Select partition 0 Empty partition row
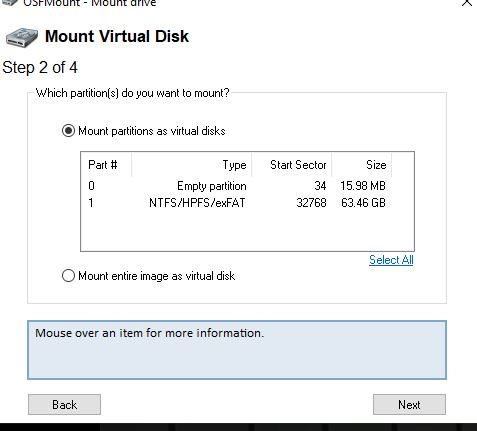This screenshot has width=477, height=431. pyautogui.click(x=237, y=186)
